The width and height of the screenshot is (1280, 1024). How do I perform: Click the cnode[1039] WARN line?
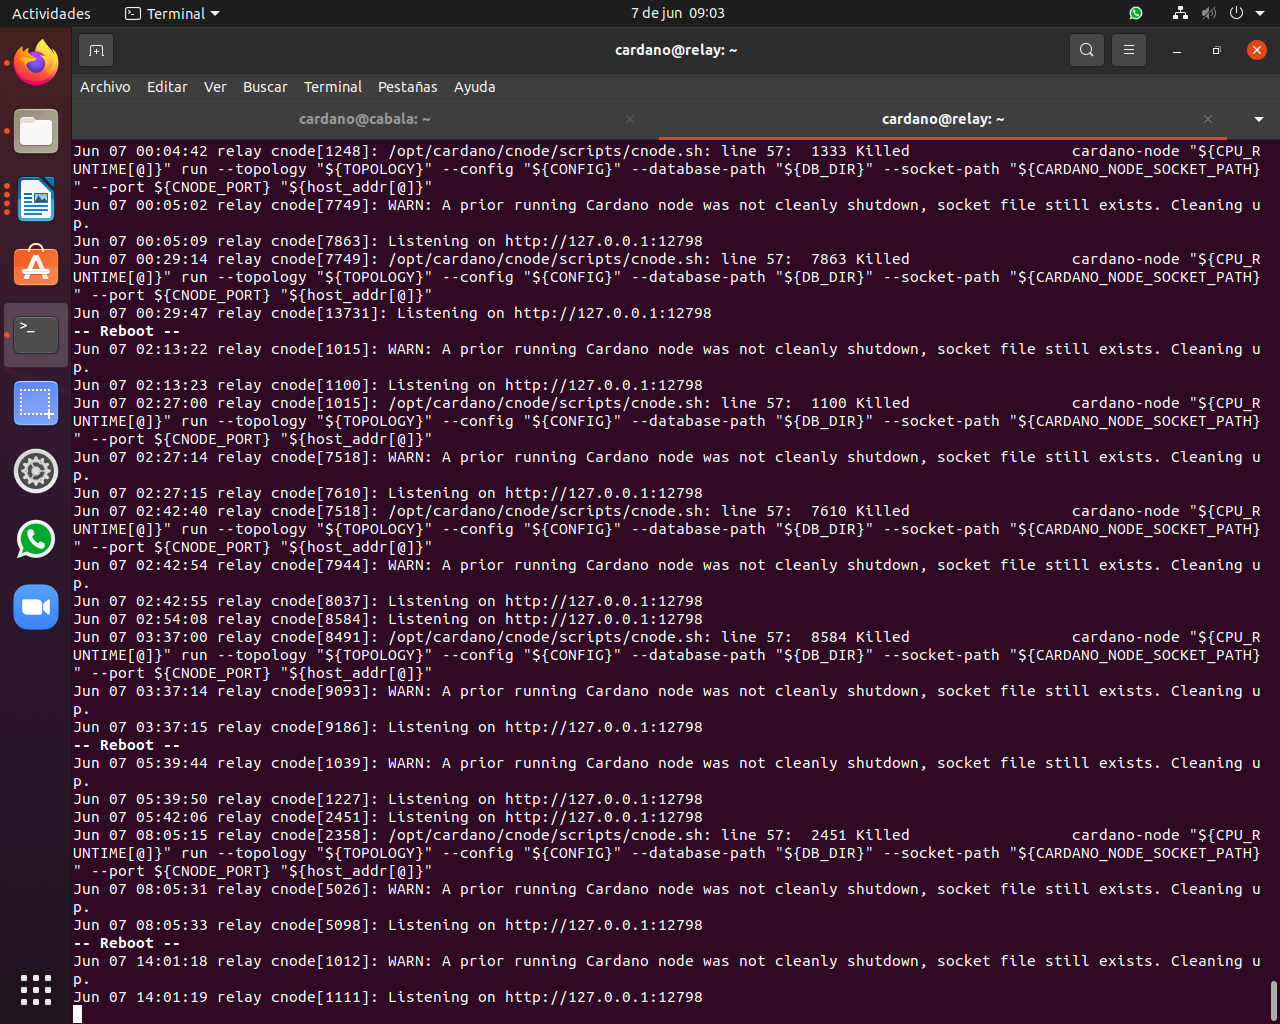(x=667, y=772)
